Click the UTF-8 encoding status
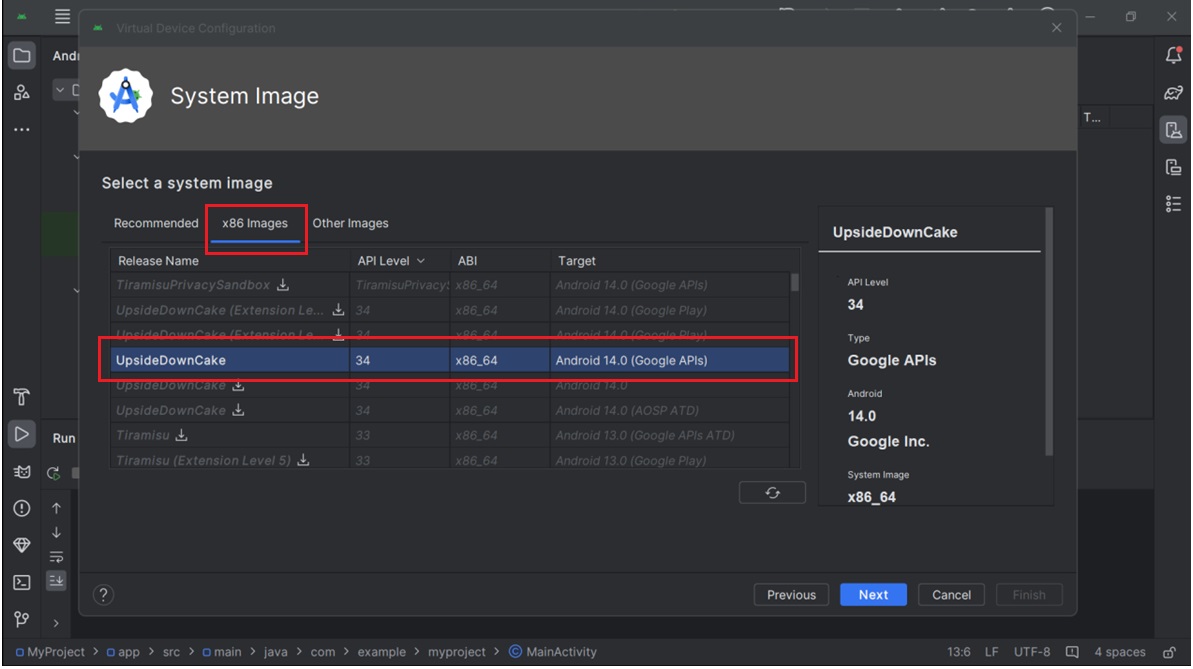The image size is (1193, 669). point(1032,652)
